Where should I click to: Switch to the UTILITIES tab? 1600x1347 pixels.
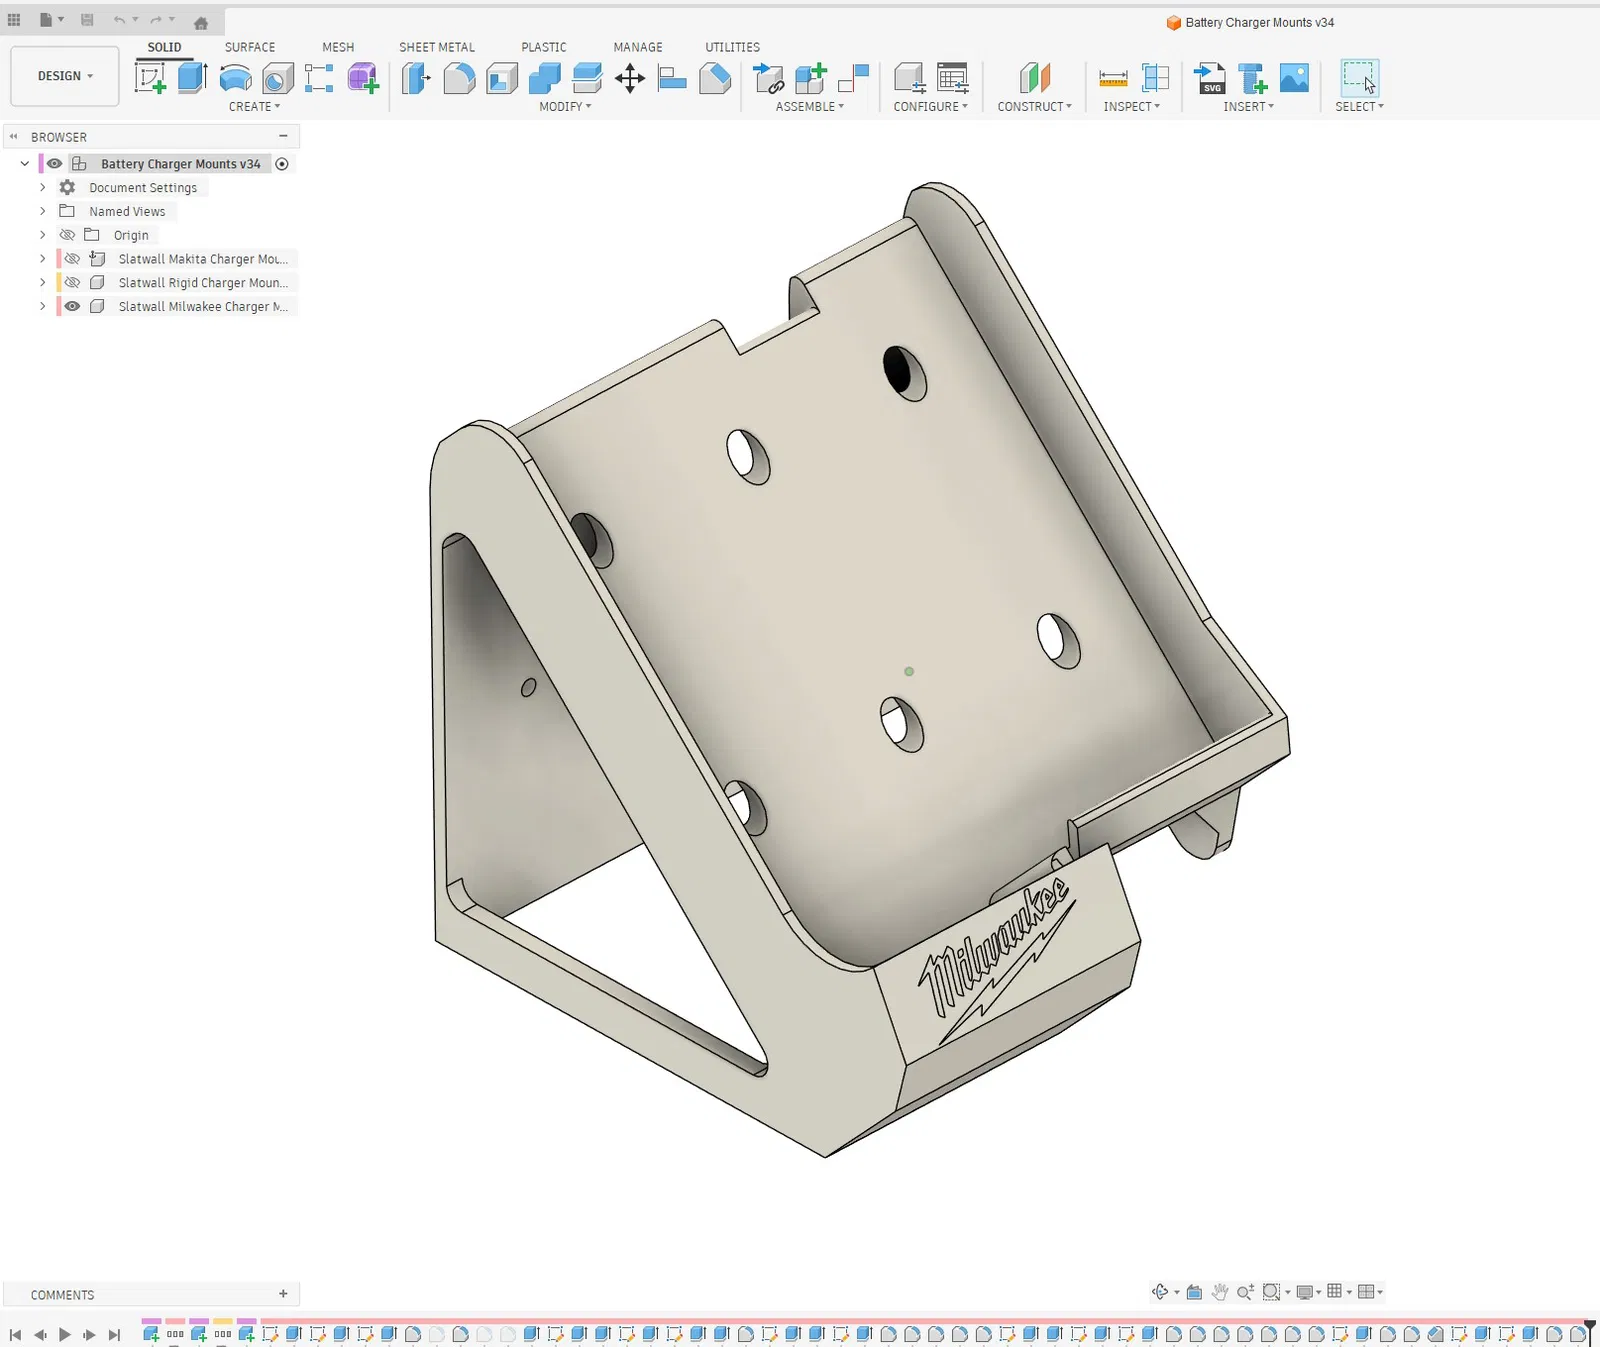point(733,47)
